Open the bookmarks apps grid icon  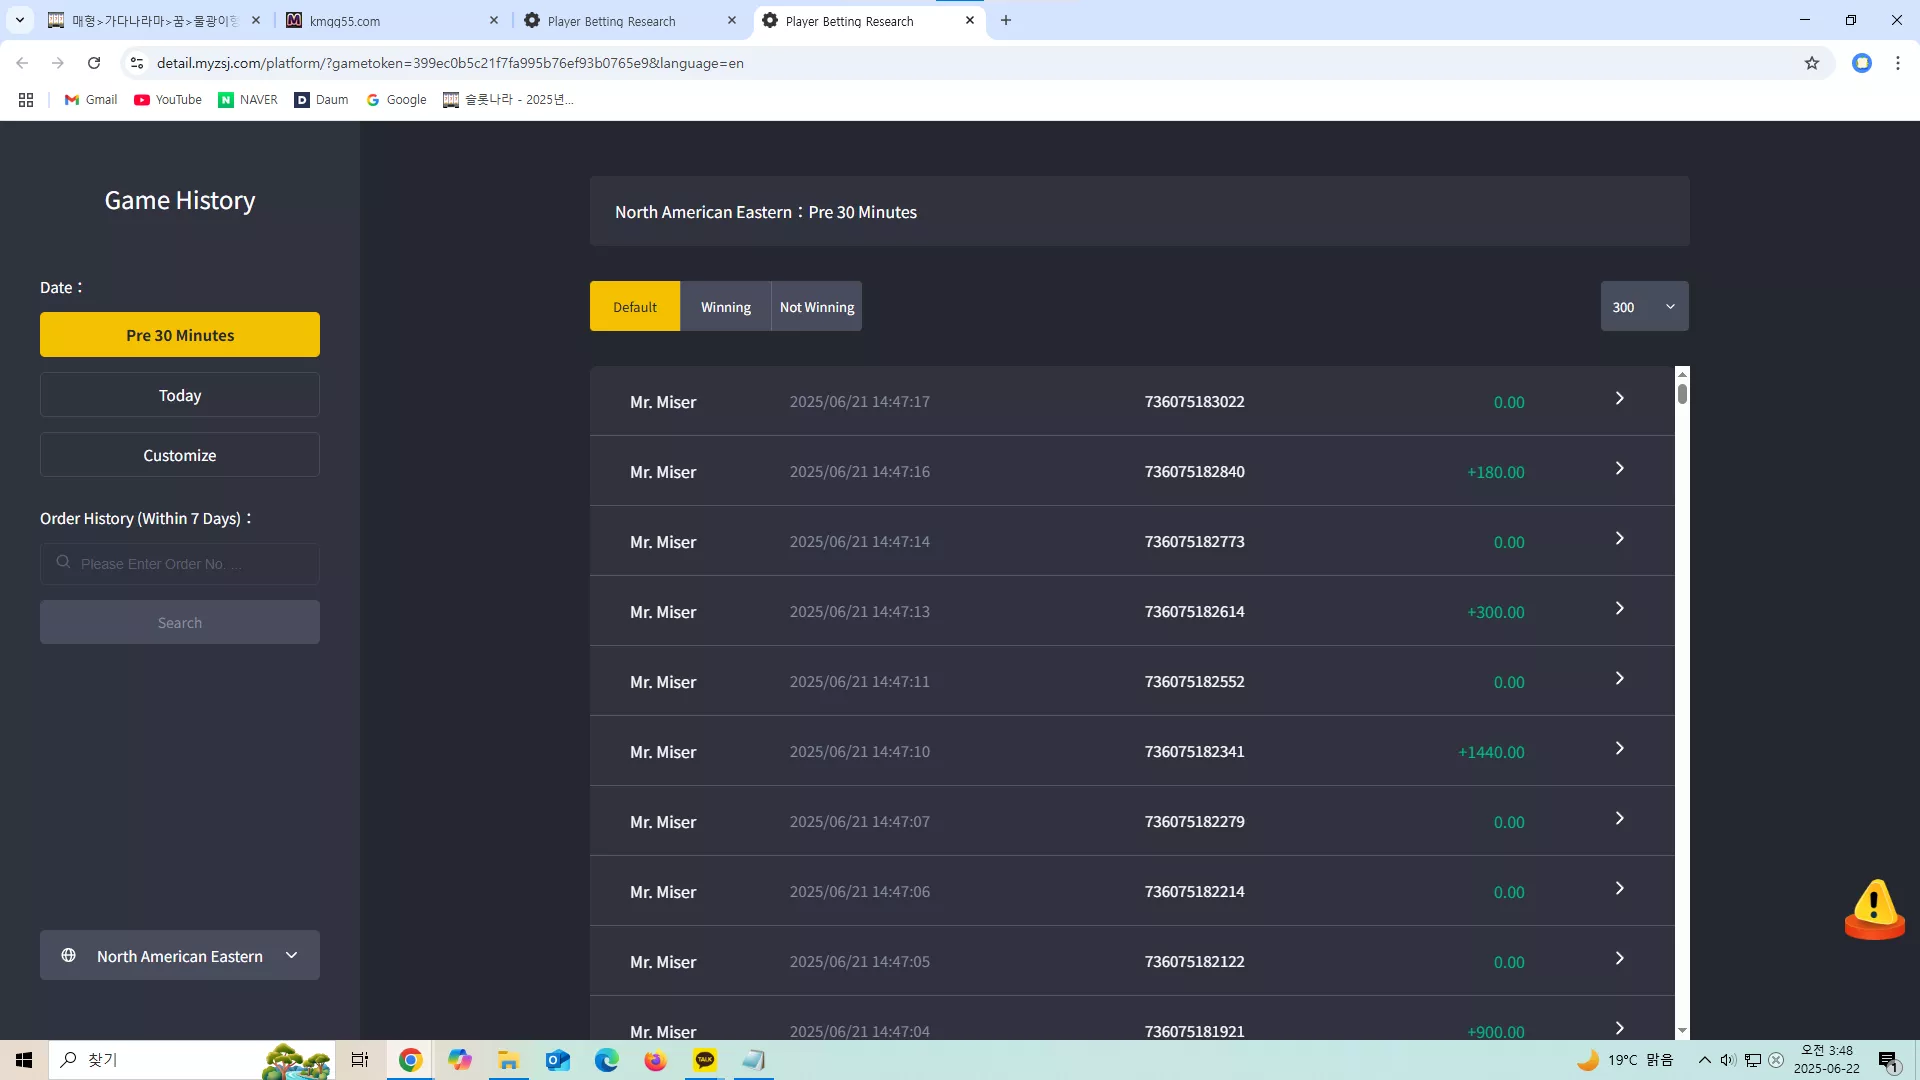pyautogui.click(x=26, y=100)
